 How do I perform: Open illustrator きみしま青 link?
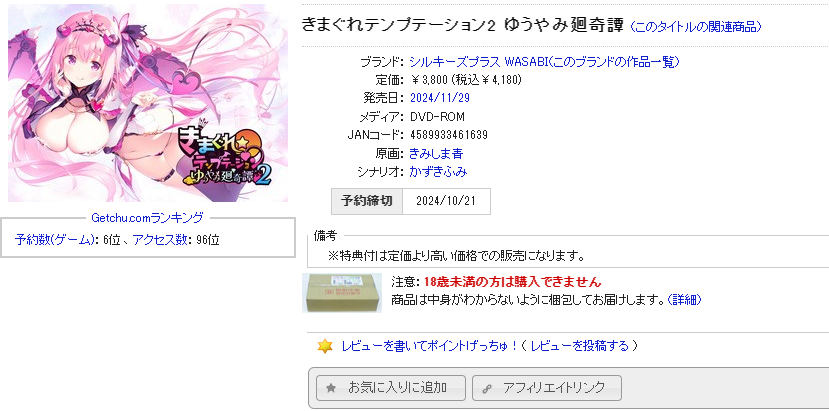pos(436,153)
